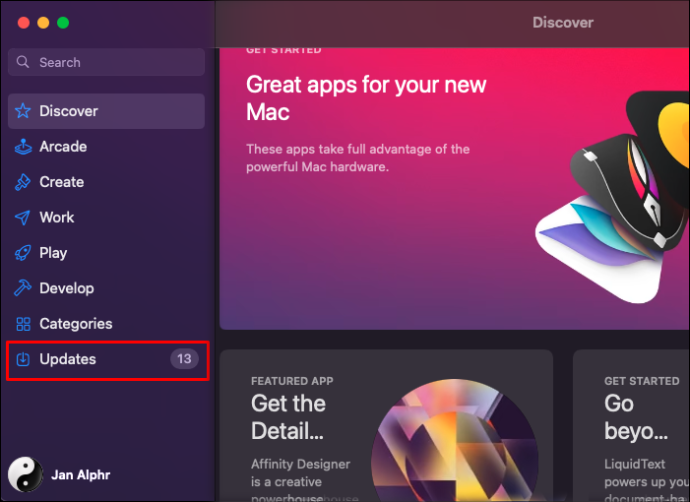Select the Arcade joystick icon
This screenshot has height=502, width=690.
[23, 147]
